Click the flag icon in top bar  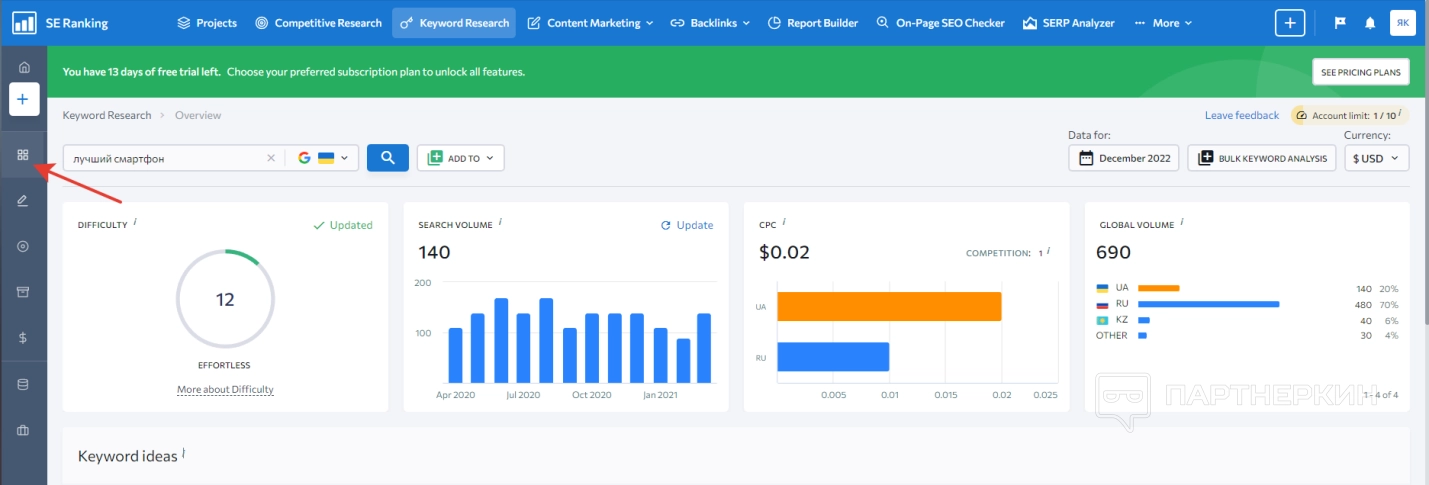pyautogui.click(x=1340, y=23)
